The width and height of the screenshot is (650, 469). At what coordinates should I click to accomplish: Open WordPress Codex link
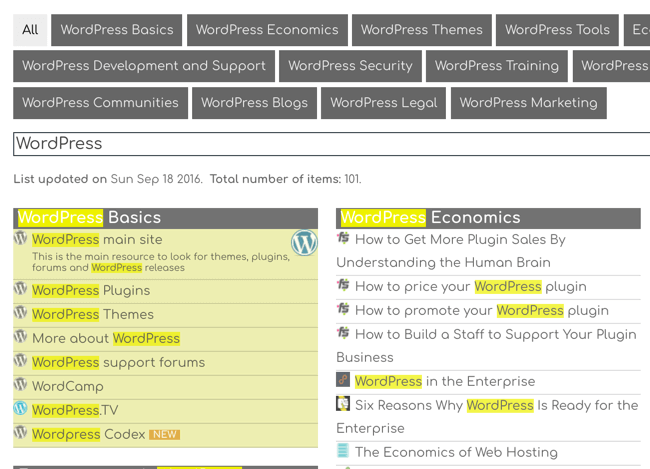click(x=89, y=434)
